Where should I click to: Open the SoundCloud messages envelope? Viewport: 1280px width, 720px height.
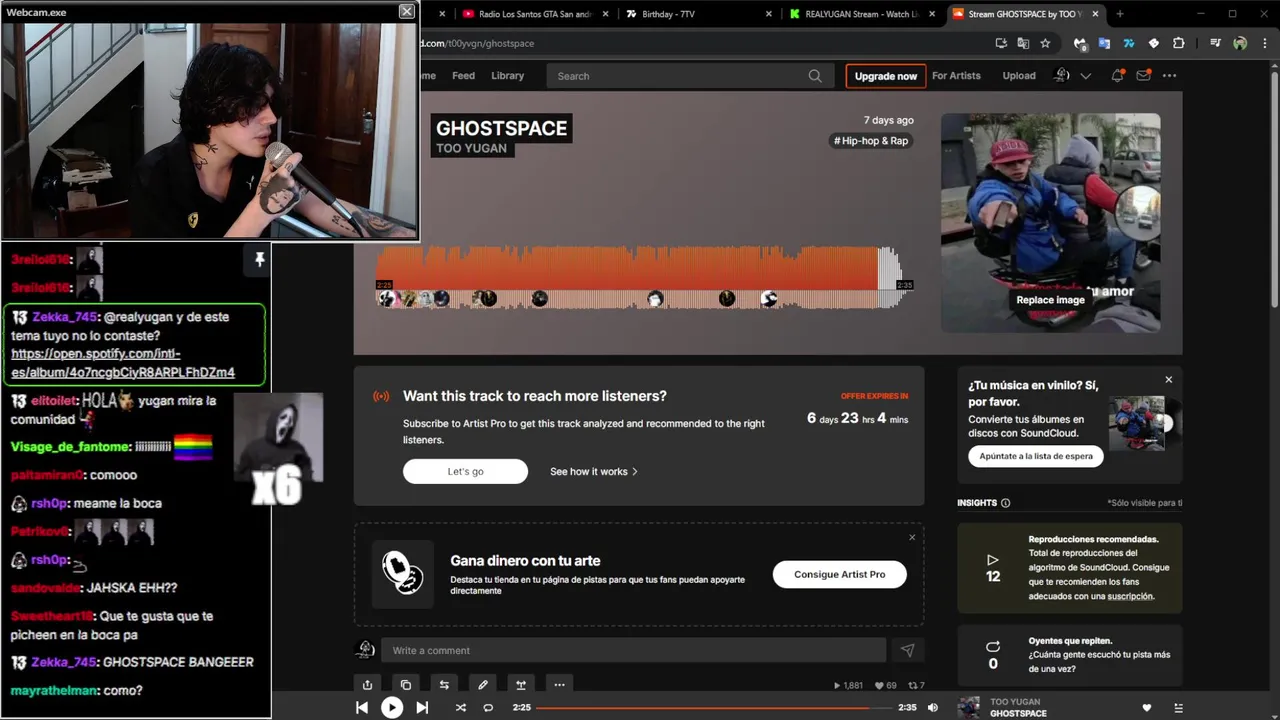[1143, 76]
